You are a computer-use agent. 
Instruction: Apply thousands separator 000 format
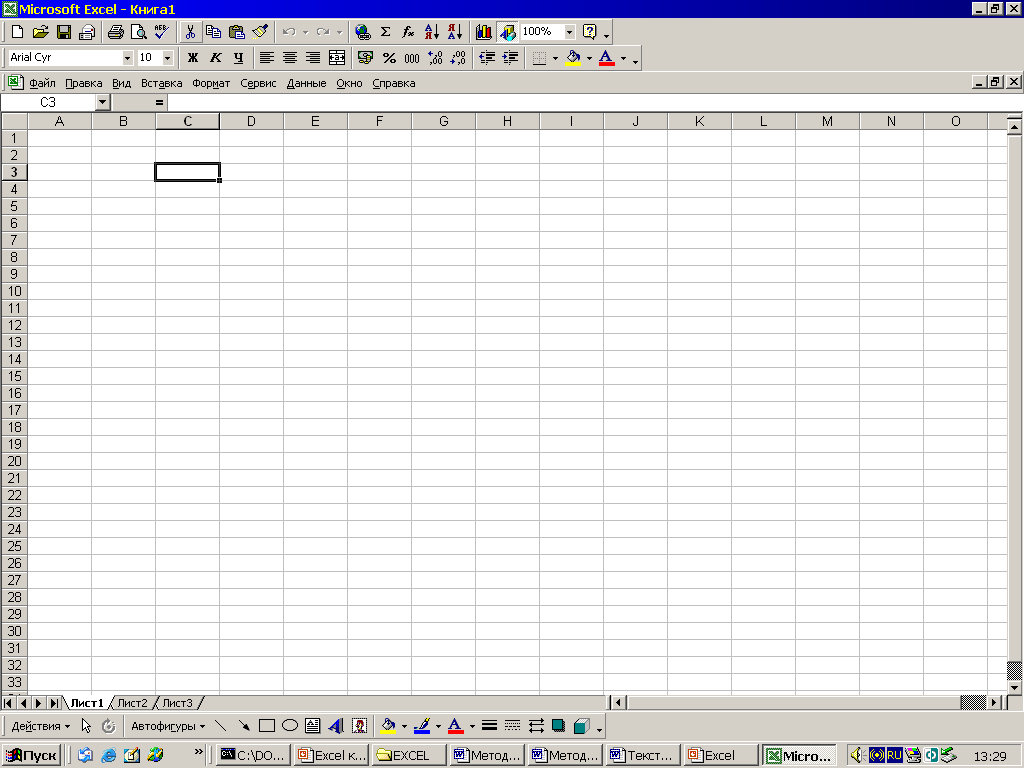[412, 57]
